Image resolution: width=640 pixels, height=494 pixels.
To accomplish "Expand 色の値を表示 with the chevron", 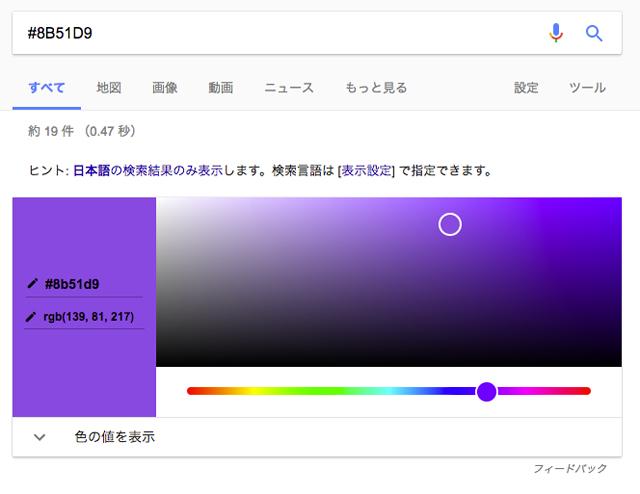I will 40,437.
